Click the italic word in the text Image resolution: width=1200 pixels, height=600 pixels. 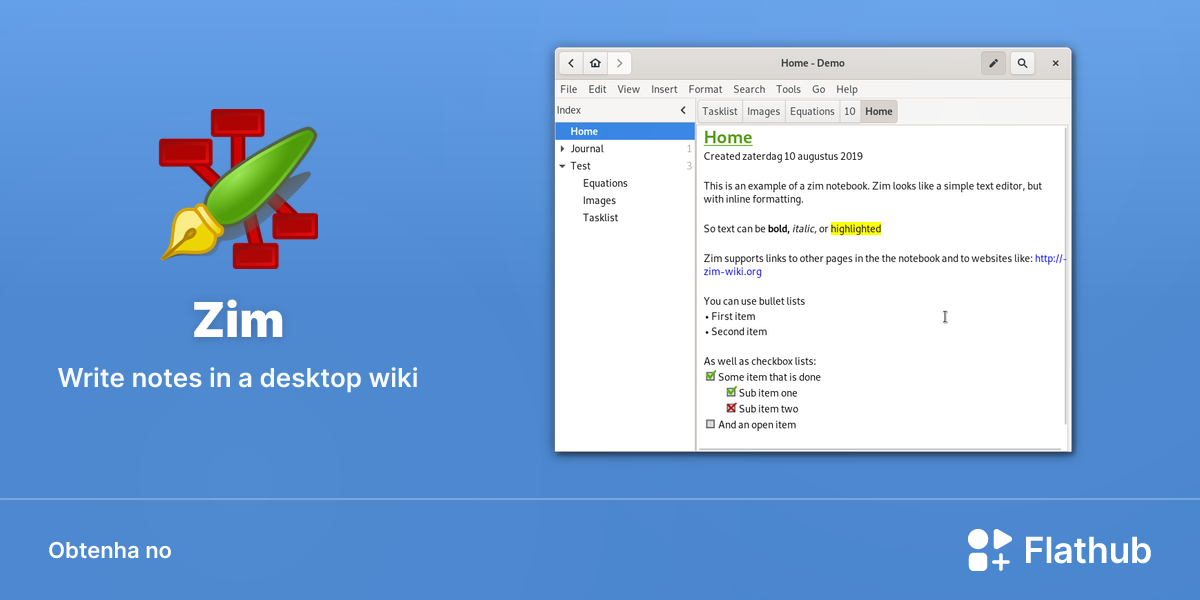(803, 229)
